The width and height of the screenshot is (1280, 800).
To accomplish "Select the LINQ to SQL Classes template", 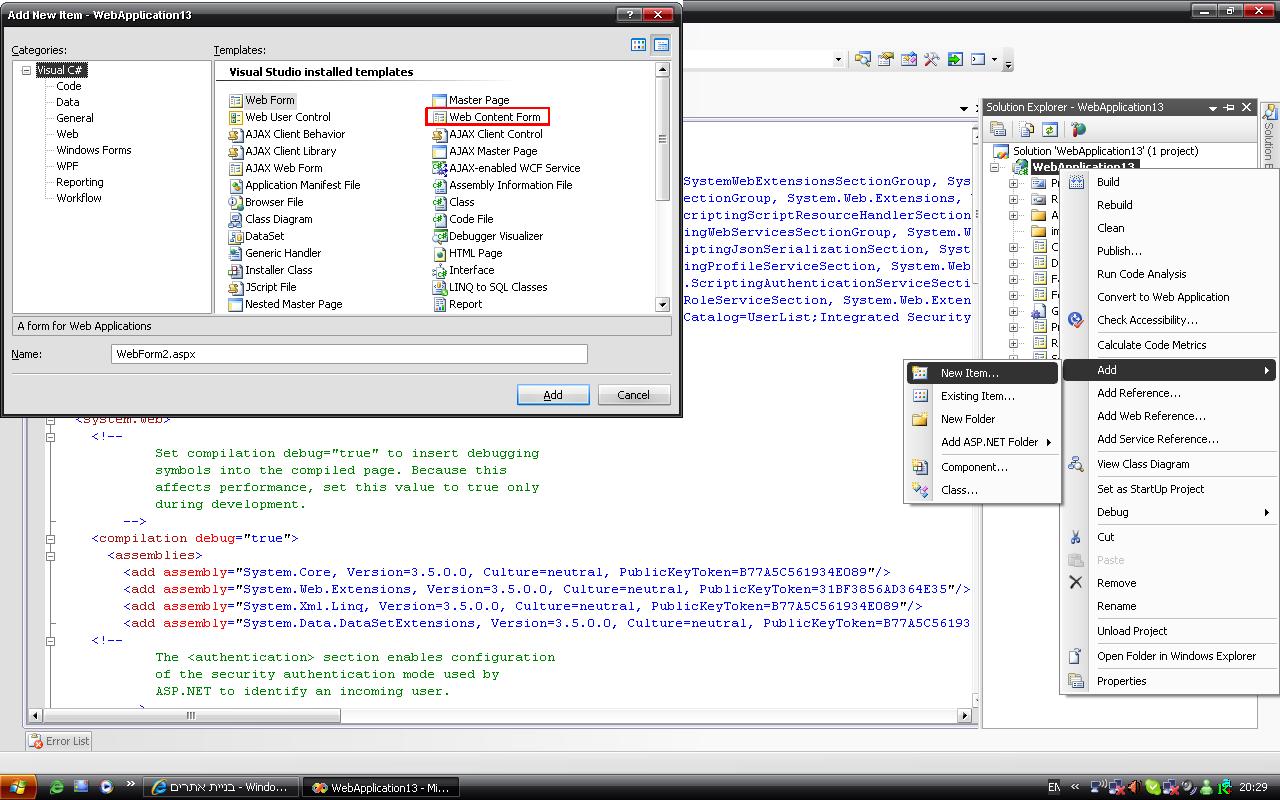I will 497,287.
